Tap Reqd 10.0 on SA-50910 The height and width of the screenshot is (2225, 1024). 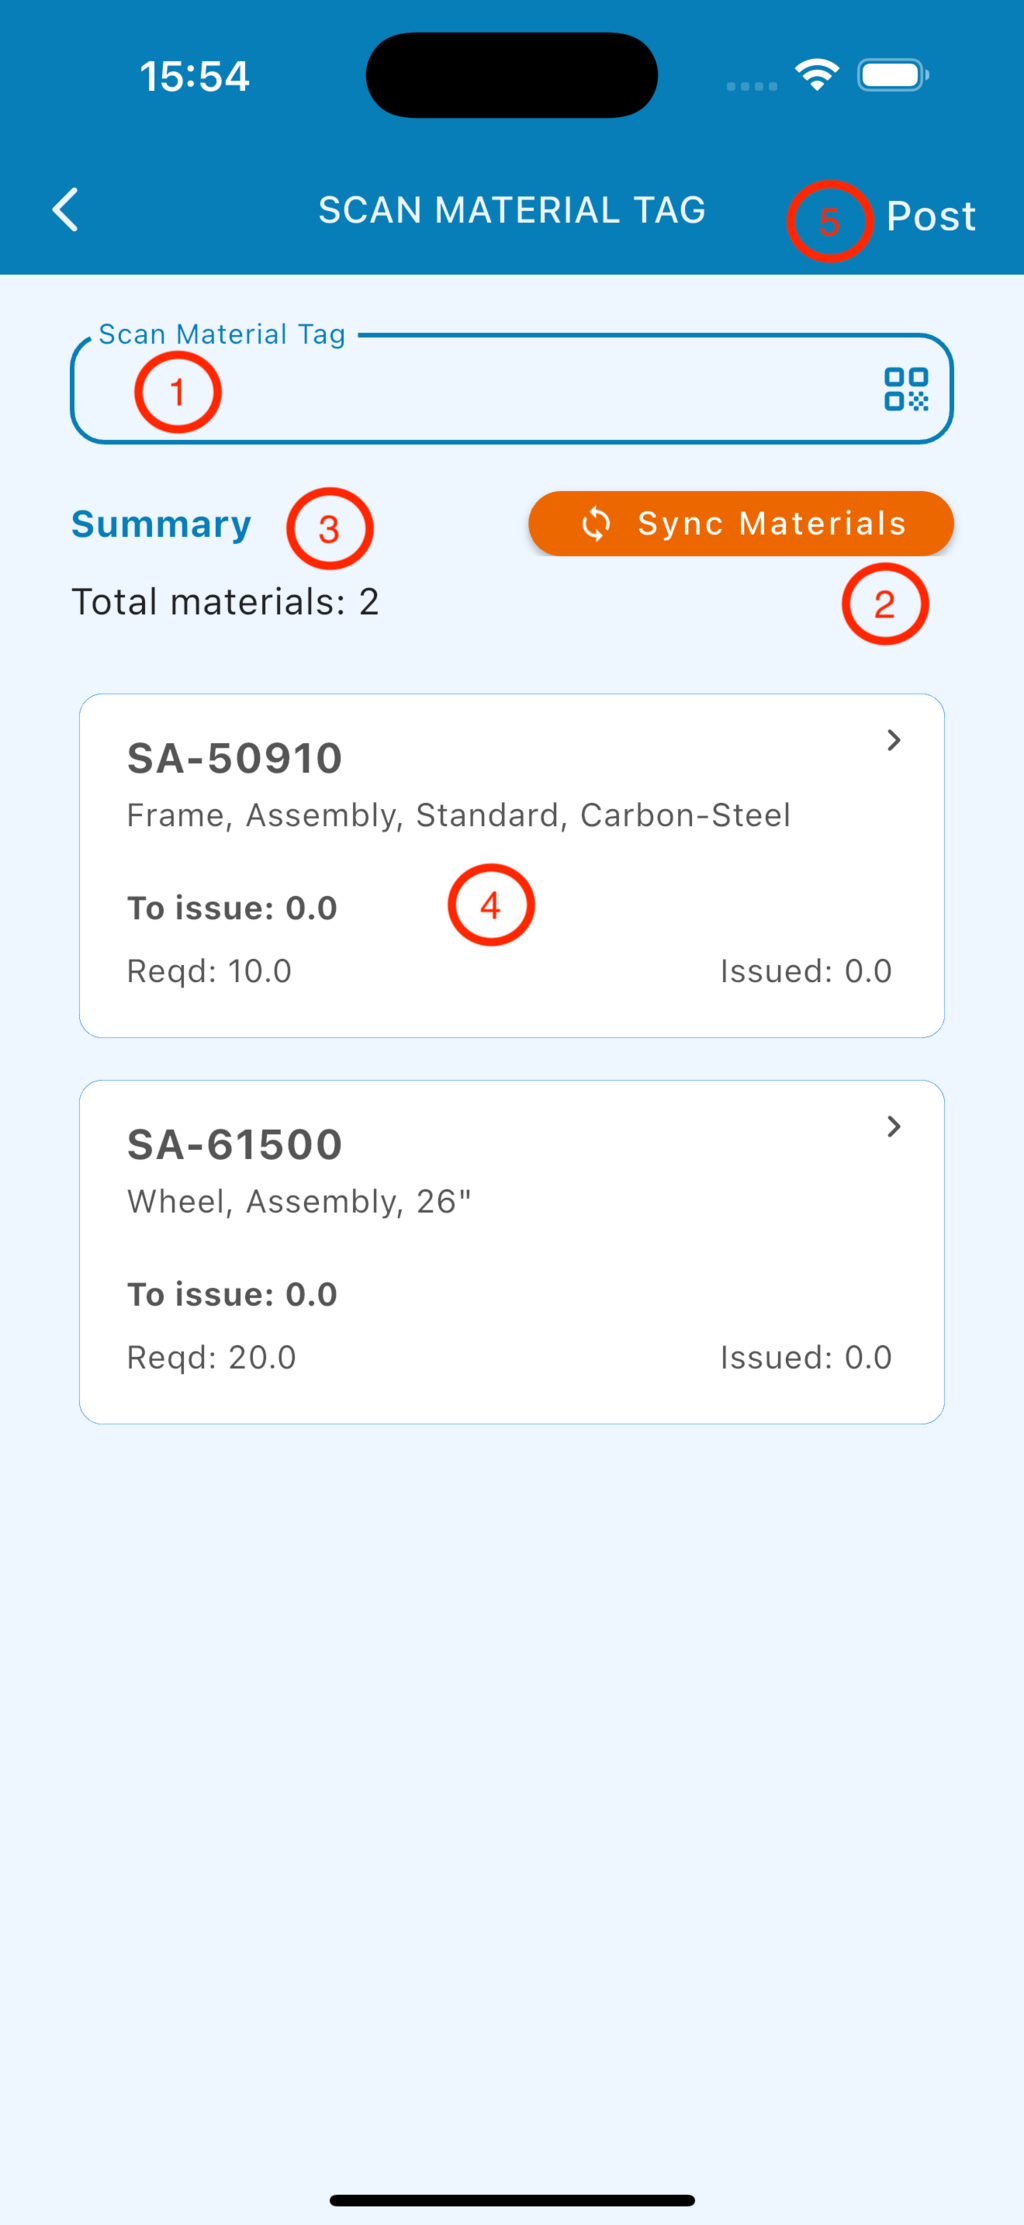tap(209, 971)
